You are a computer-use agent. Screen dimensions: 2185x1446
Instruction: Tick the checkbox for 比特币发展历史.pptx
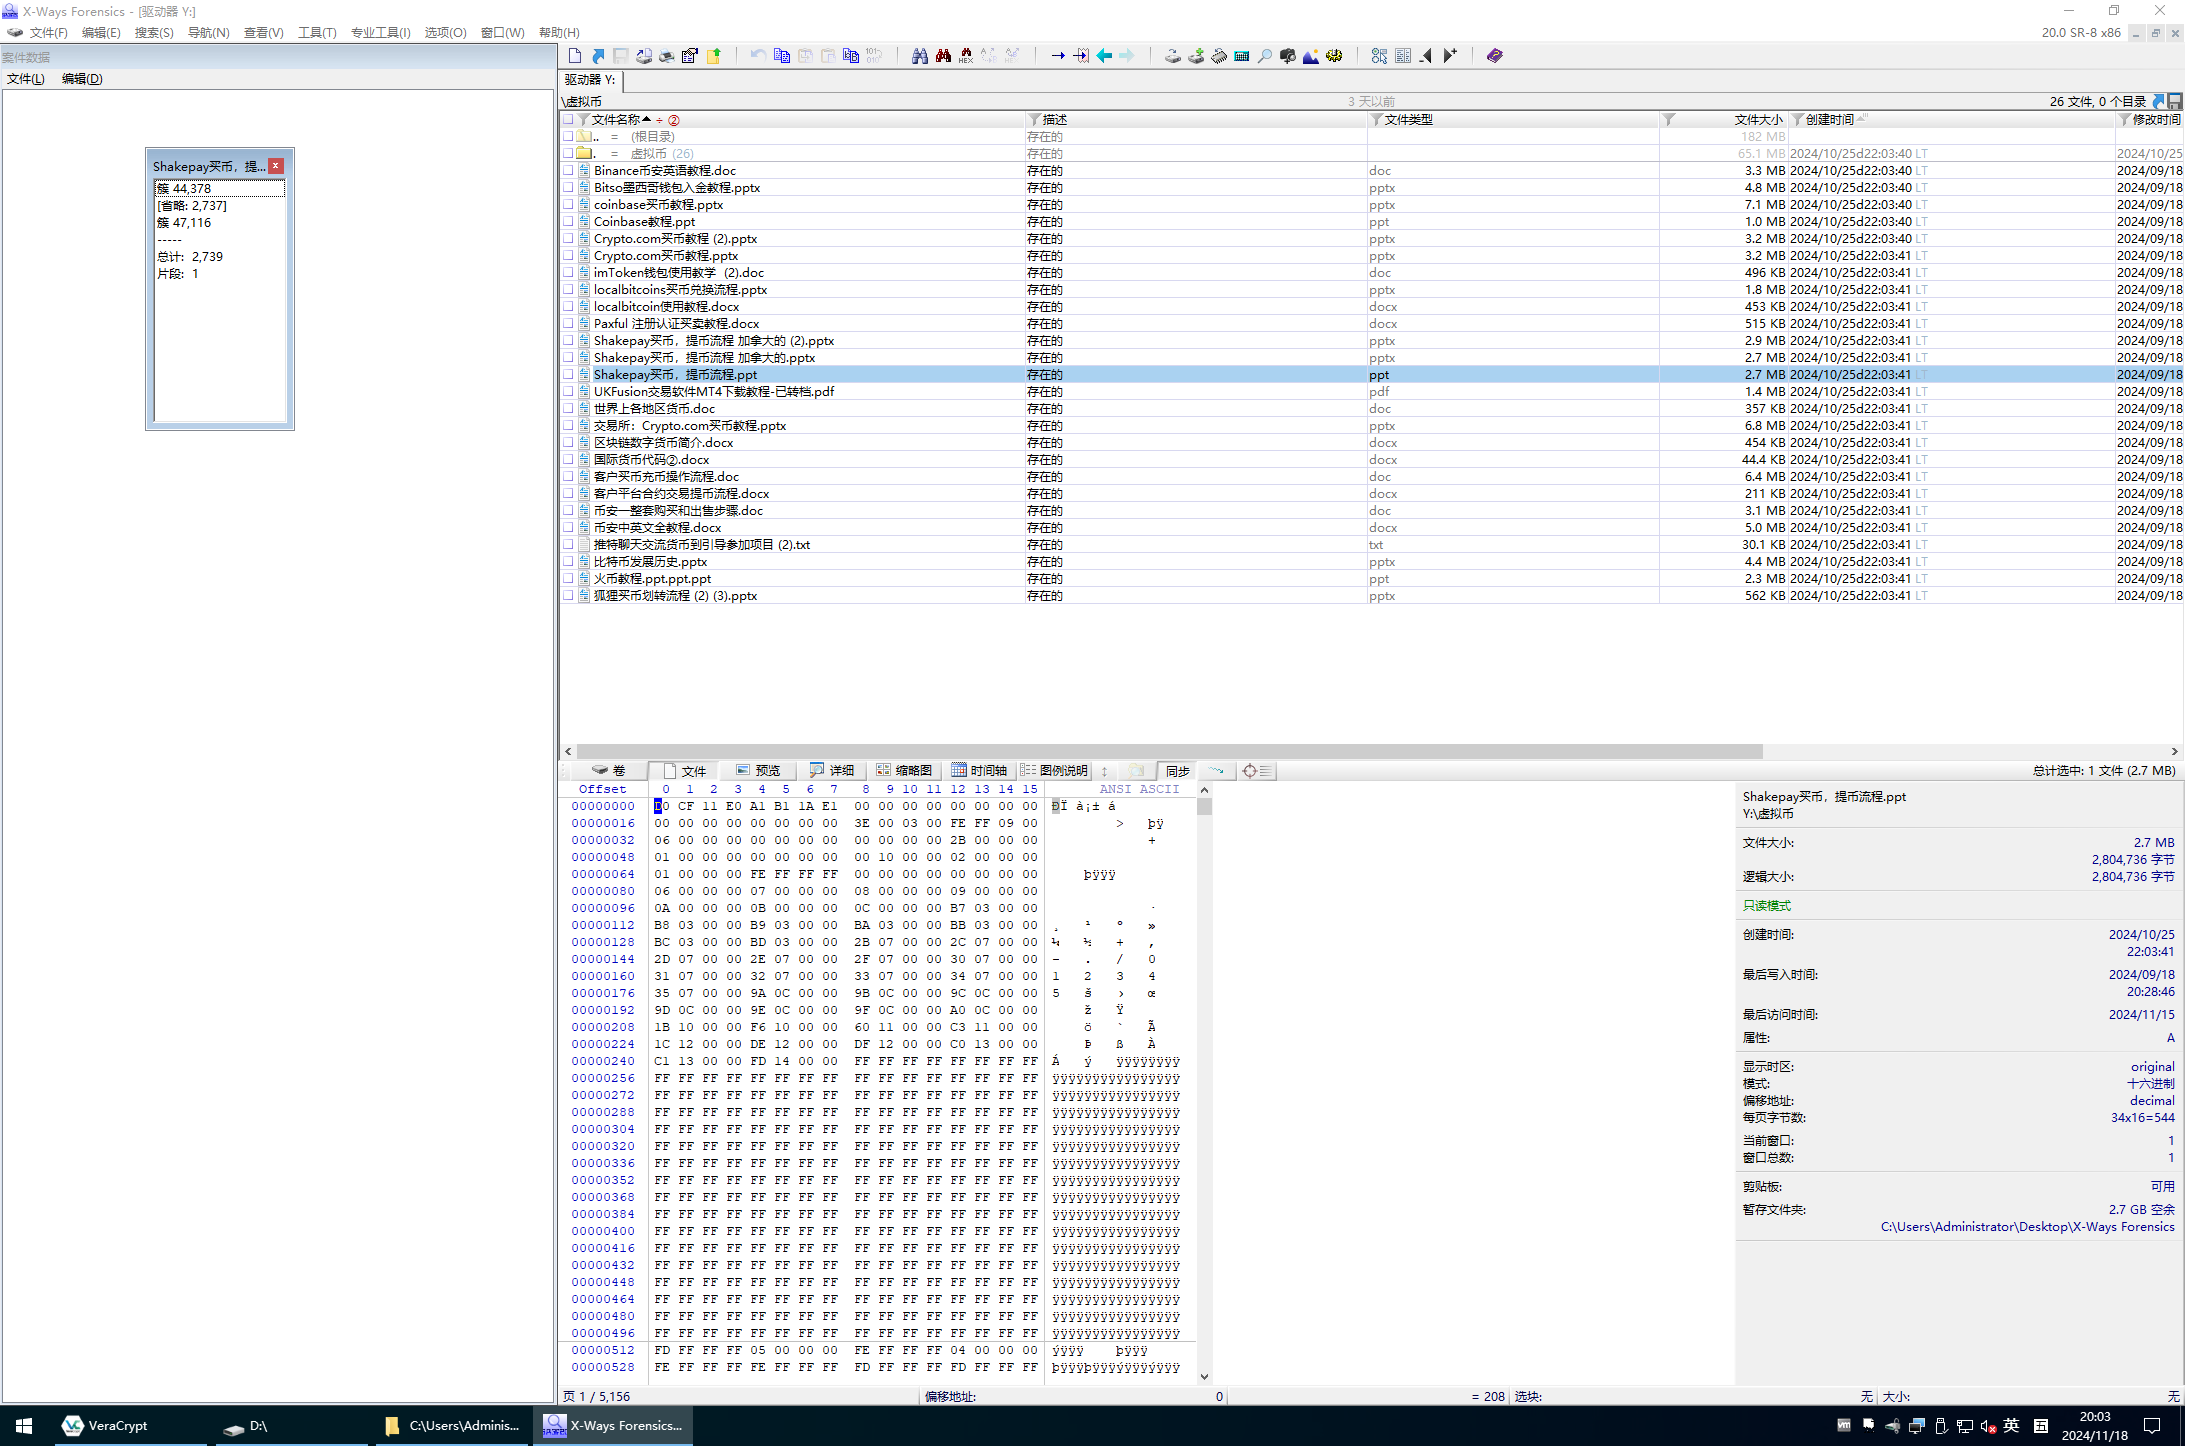click(x=568, y=562)
